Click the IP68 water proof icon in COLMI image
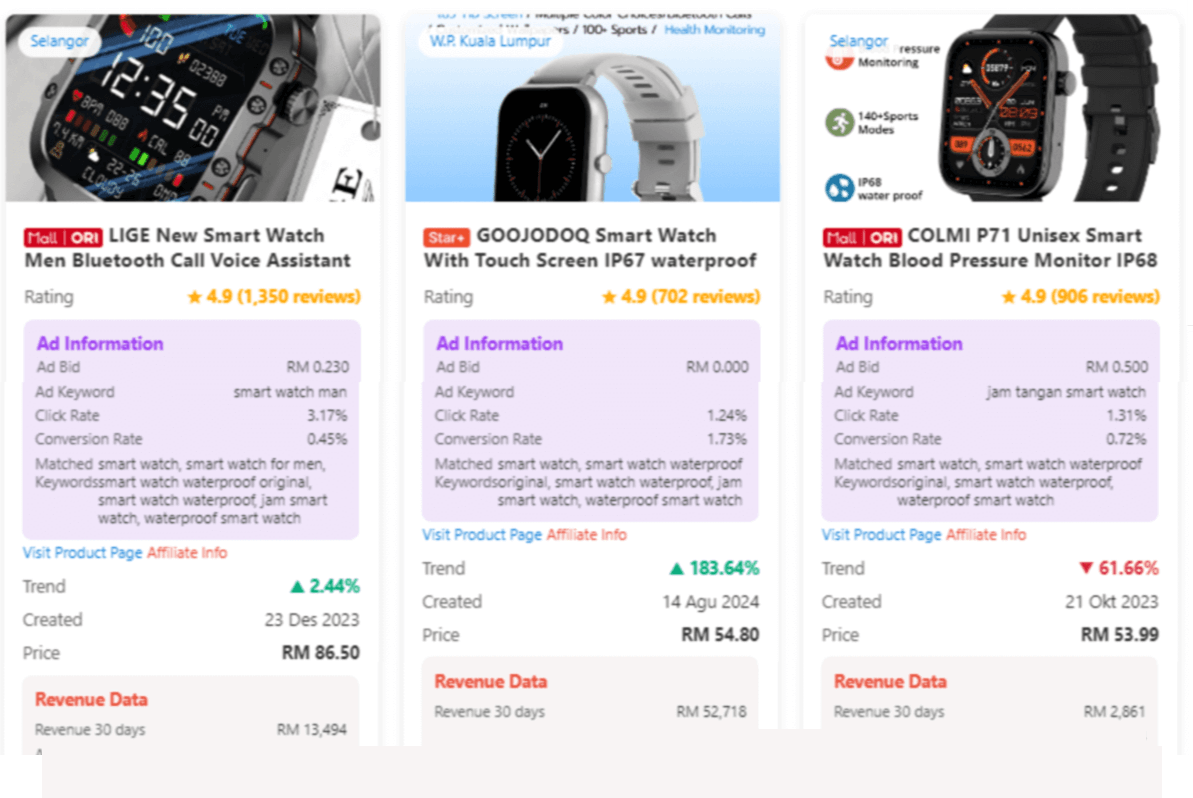 point(839,188)
